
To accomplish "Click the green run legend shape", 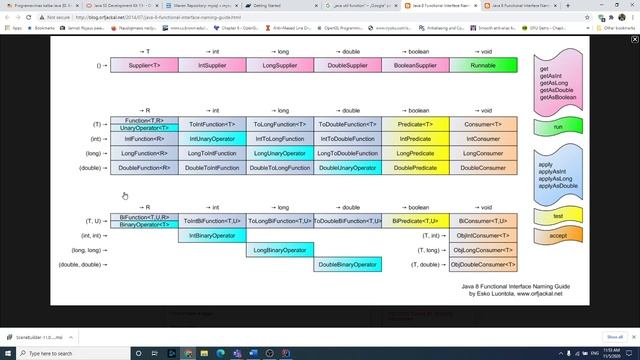I will point(558,127).
